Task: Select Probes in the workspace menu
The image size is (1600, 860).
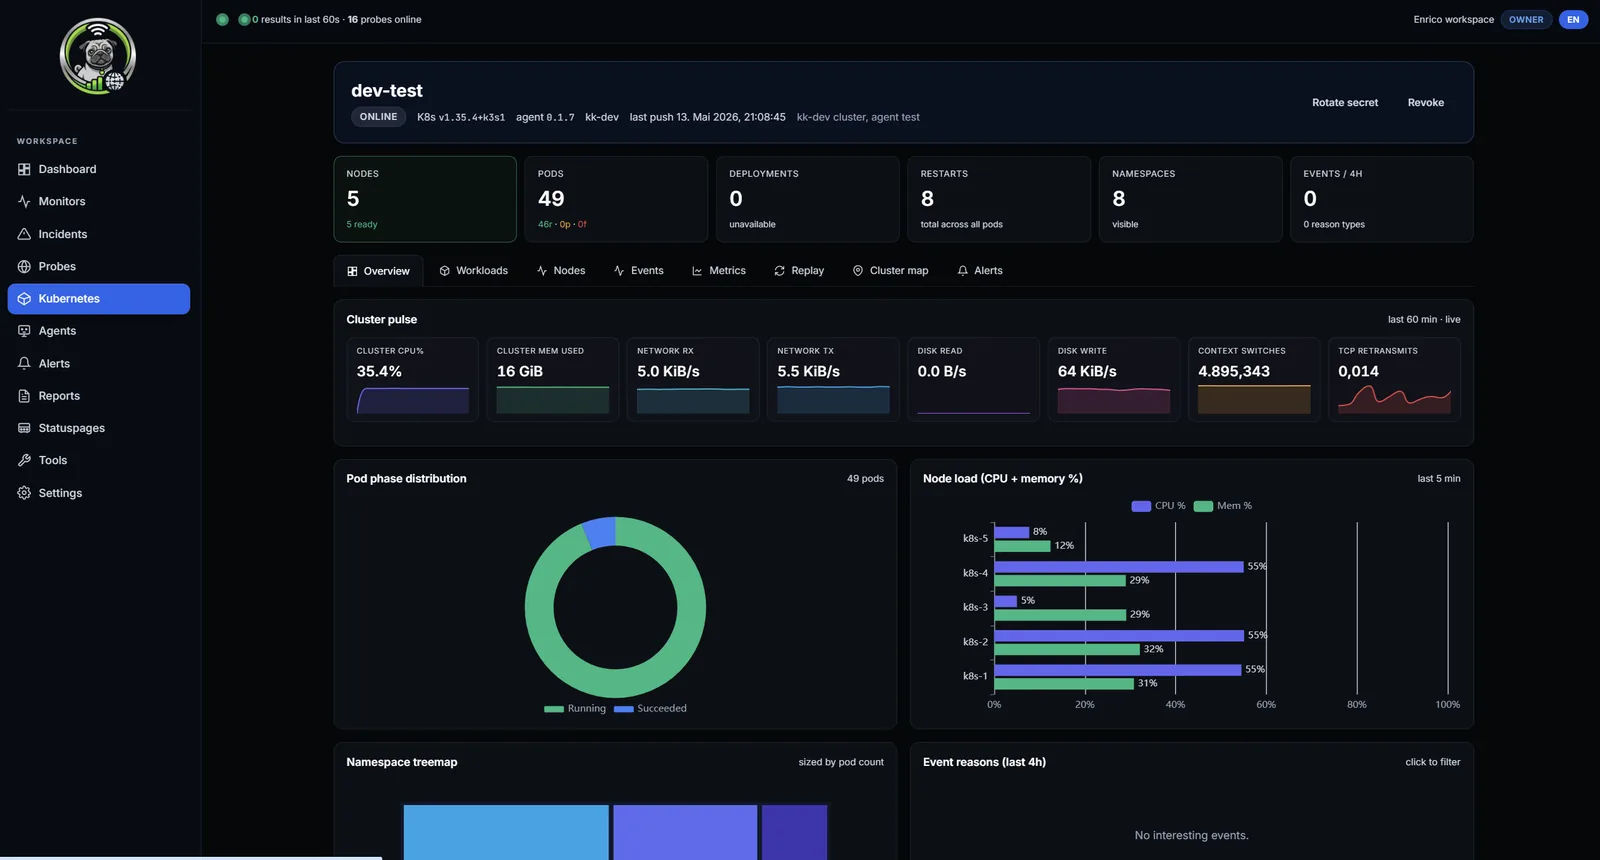Action: tap(98, 266)
